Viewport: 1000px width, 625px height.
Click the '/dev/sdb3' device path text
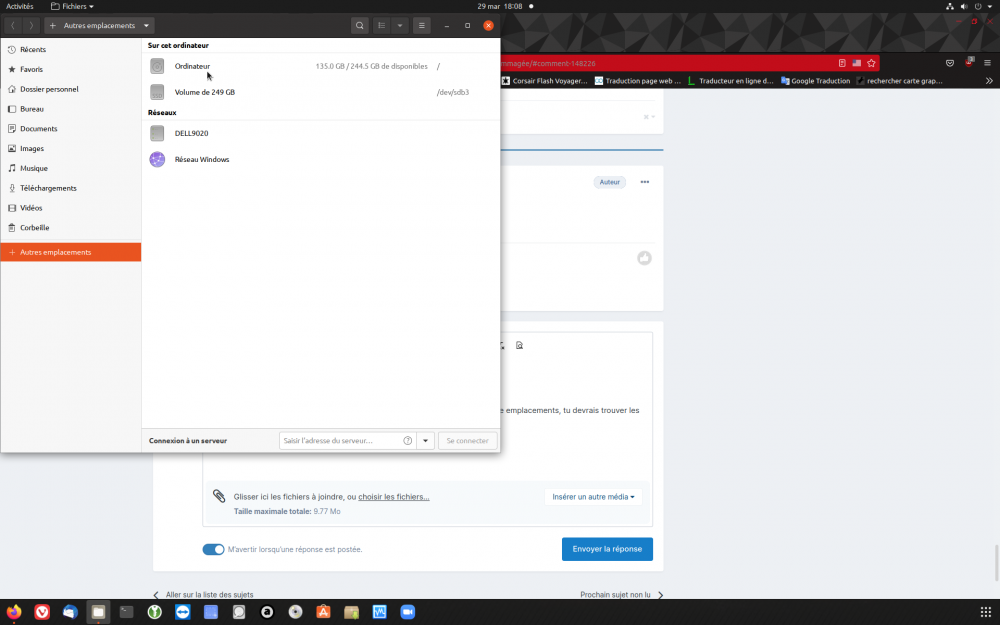[x=453, y=92]
